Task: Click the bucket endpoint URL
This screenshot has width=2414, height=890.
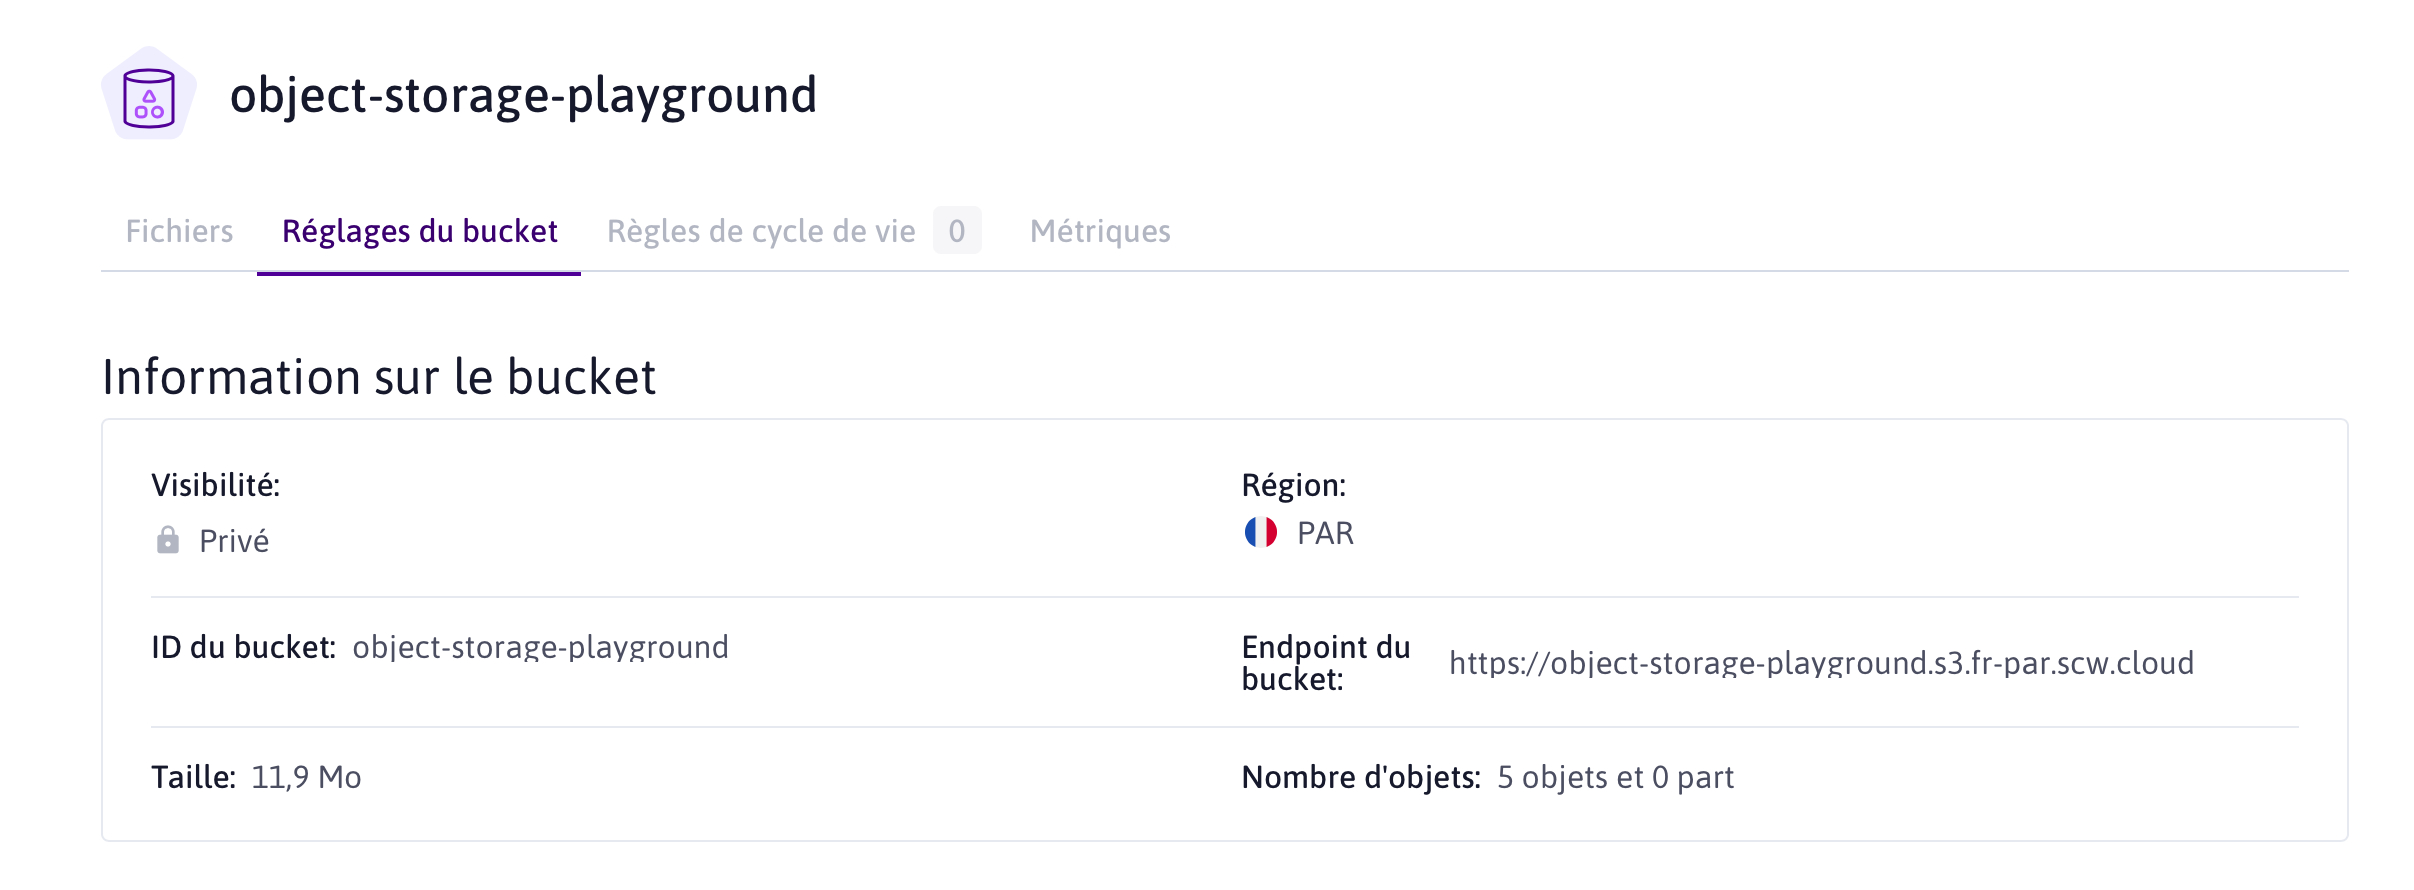Action: [1821, 663]
